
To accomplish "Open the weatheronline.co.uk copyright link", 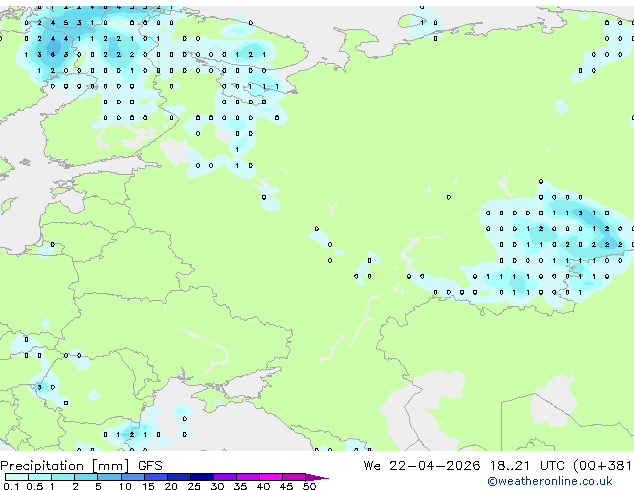I will point(550,481).
